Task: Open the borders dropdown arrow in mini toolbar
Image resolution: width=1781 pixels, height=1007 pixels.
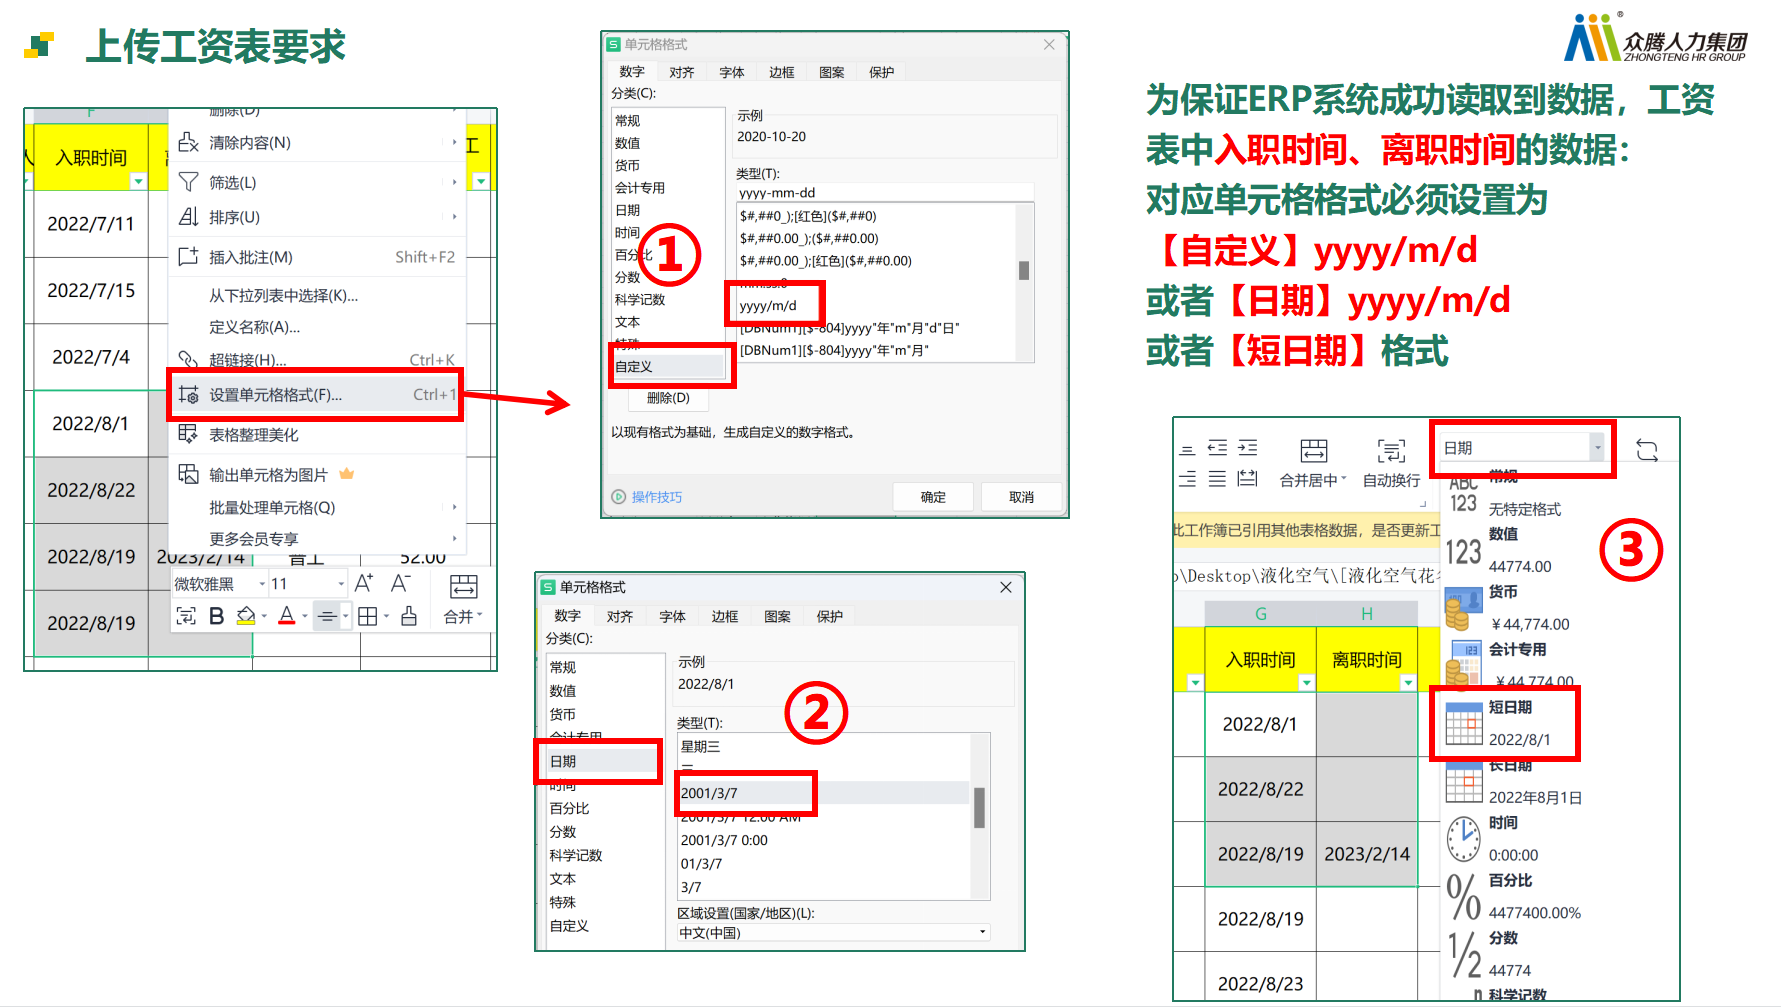Action: 386,617
